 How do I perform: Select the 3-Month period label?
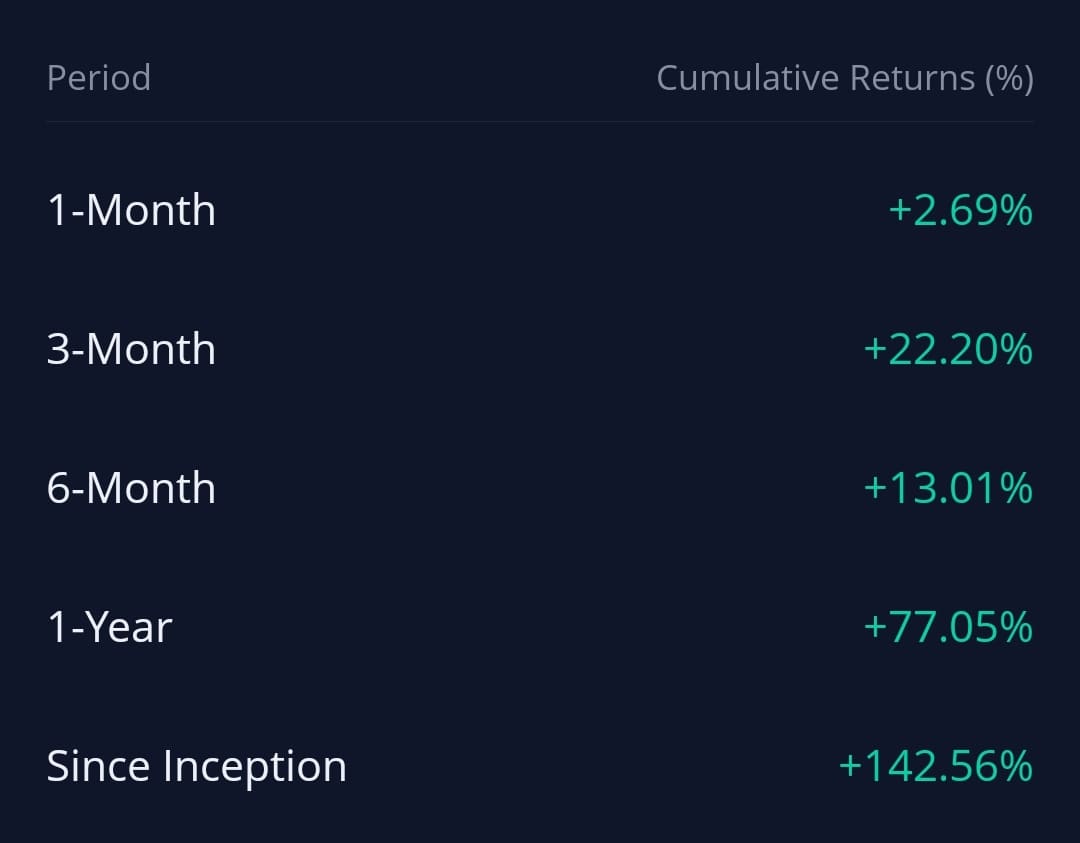[x=131, y=349]
